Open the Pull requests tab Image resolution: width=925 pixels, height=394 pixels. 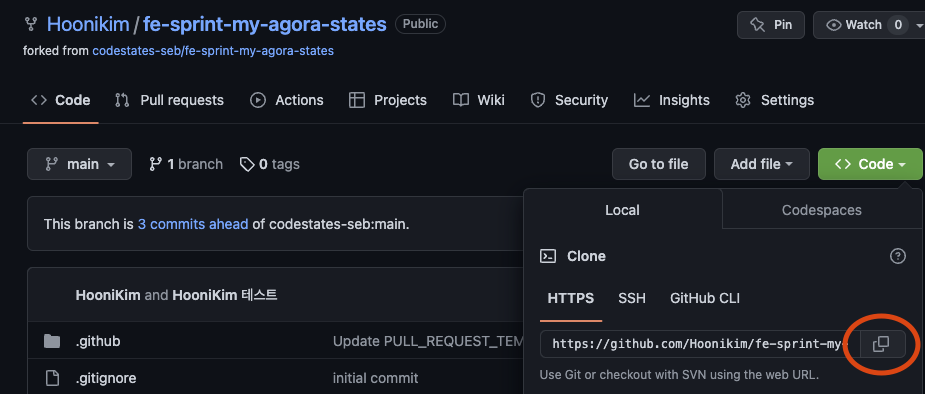click(169, 100)
